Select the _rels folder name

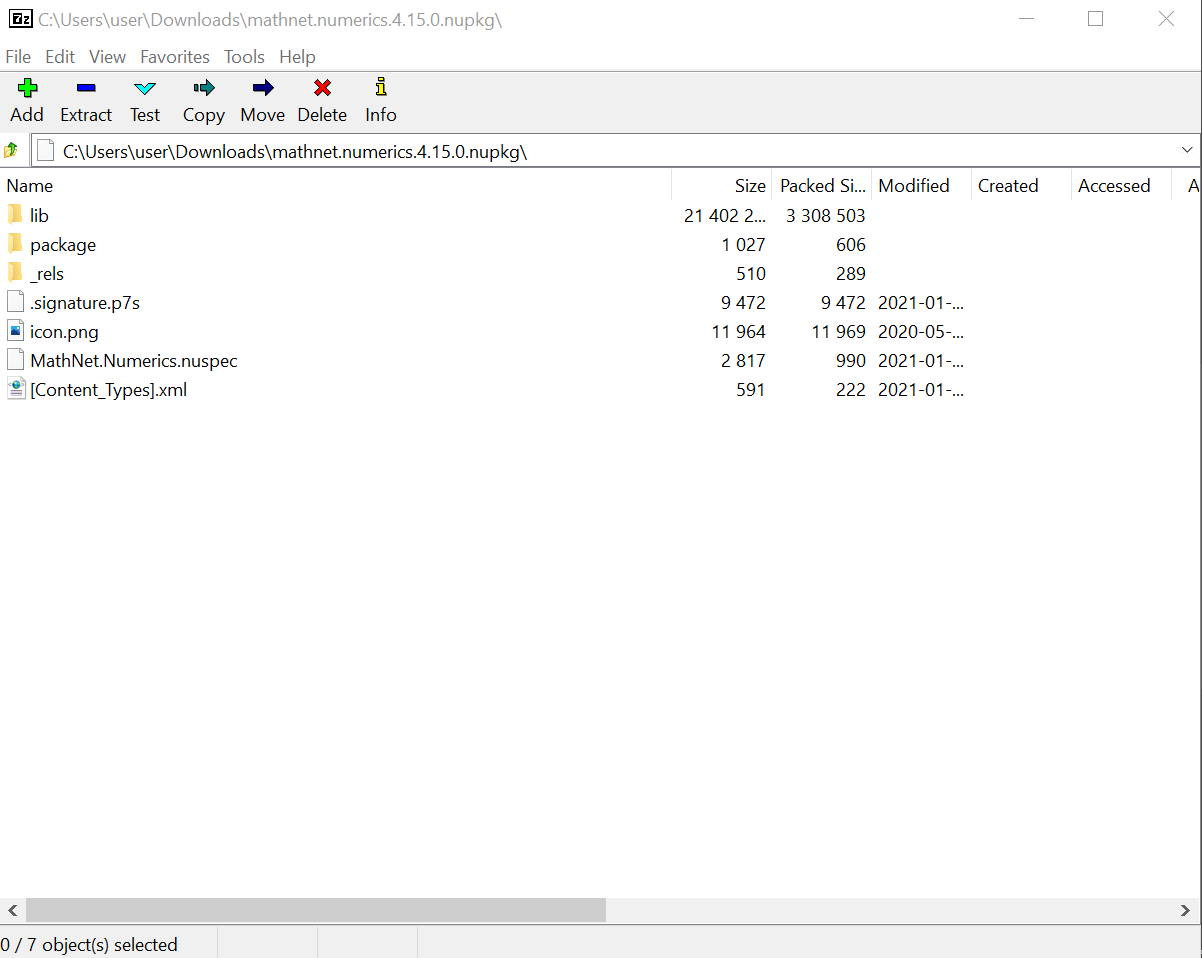[47, 274]
